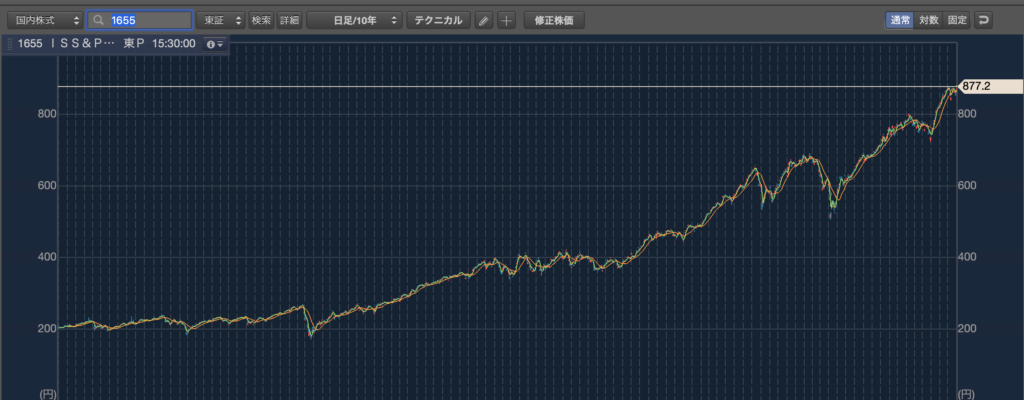Viewport: 1024px width, 400px height.
Task: Click the 東Ｐ market label
Action: pyautogui.click(x=134, y=44)
